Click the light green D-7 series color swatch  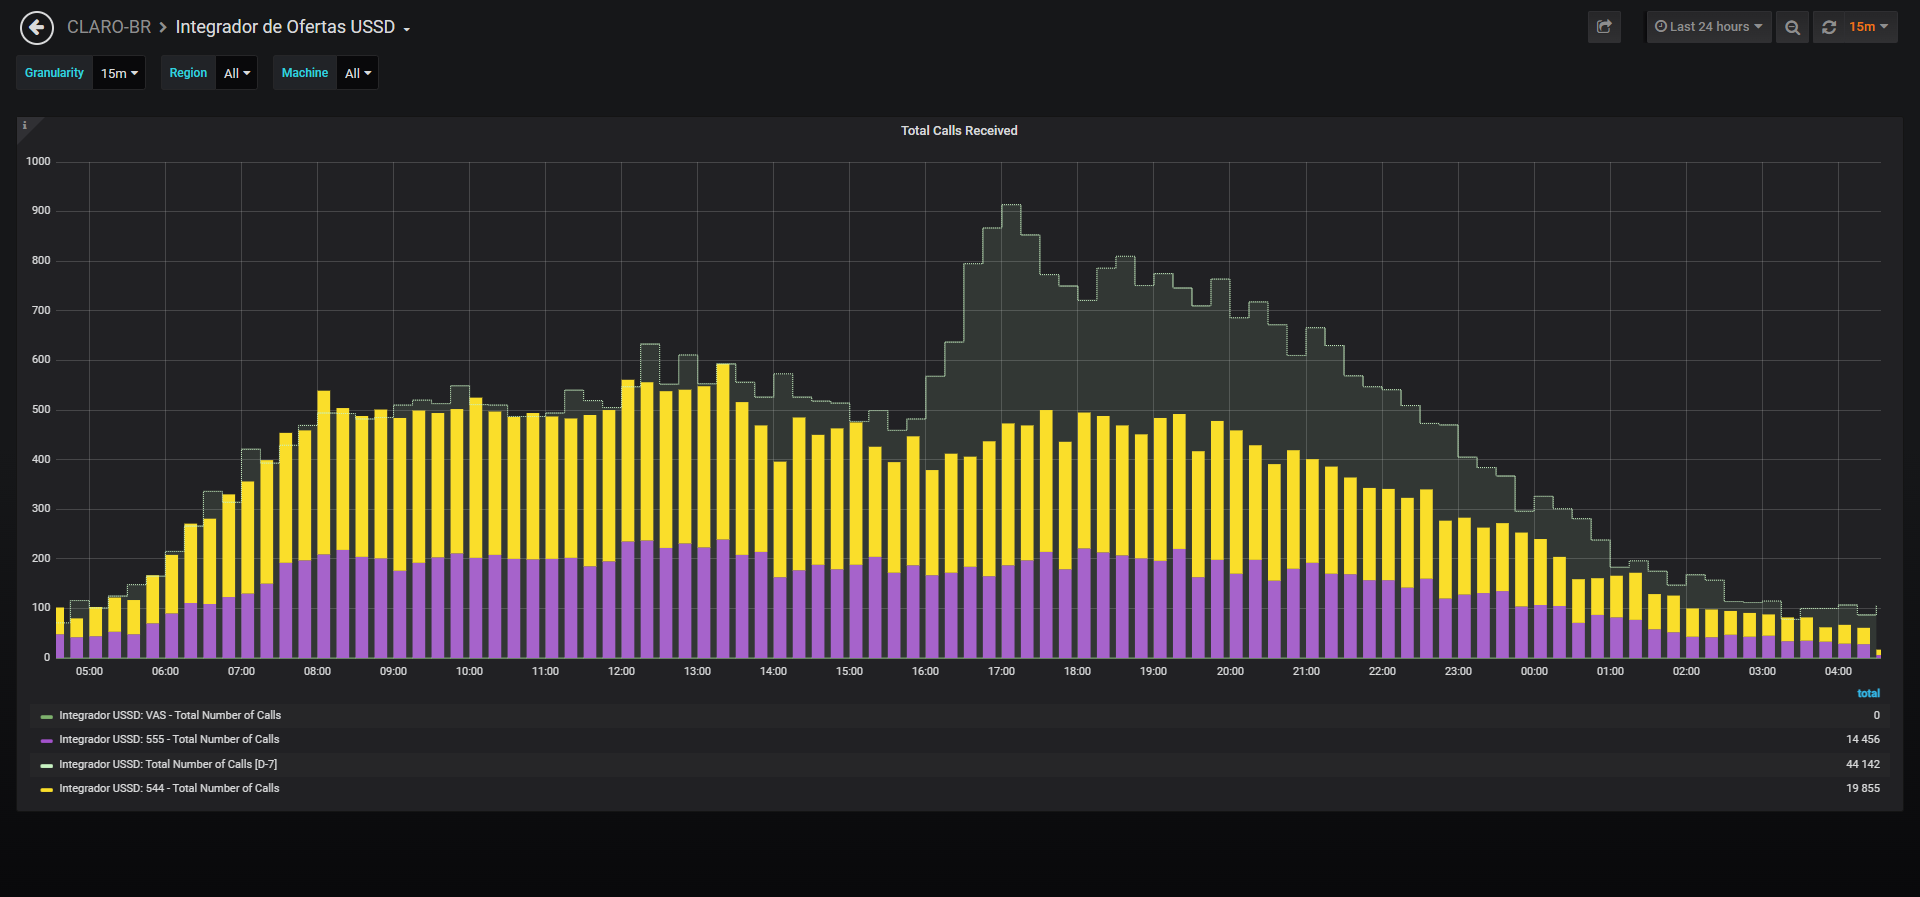47,765
